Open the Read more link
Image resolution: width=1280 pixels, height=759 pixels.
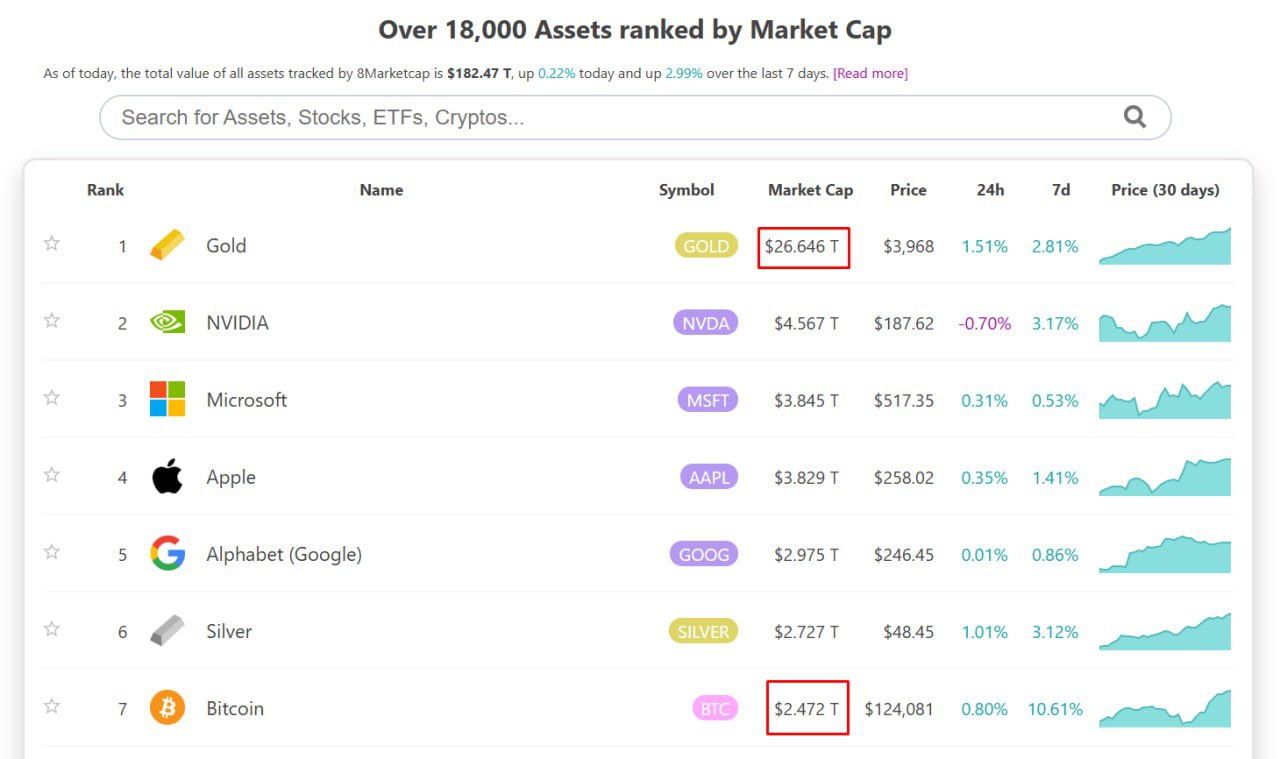pyautogui.click(x=870, y=73)
